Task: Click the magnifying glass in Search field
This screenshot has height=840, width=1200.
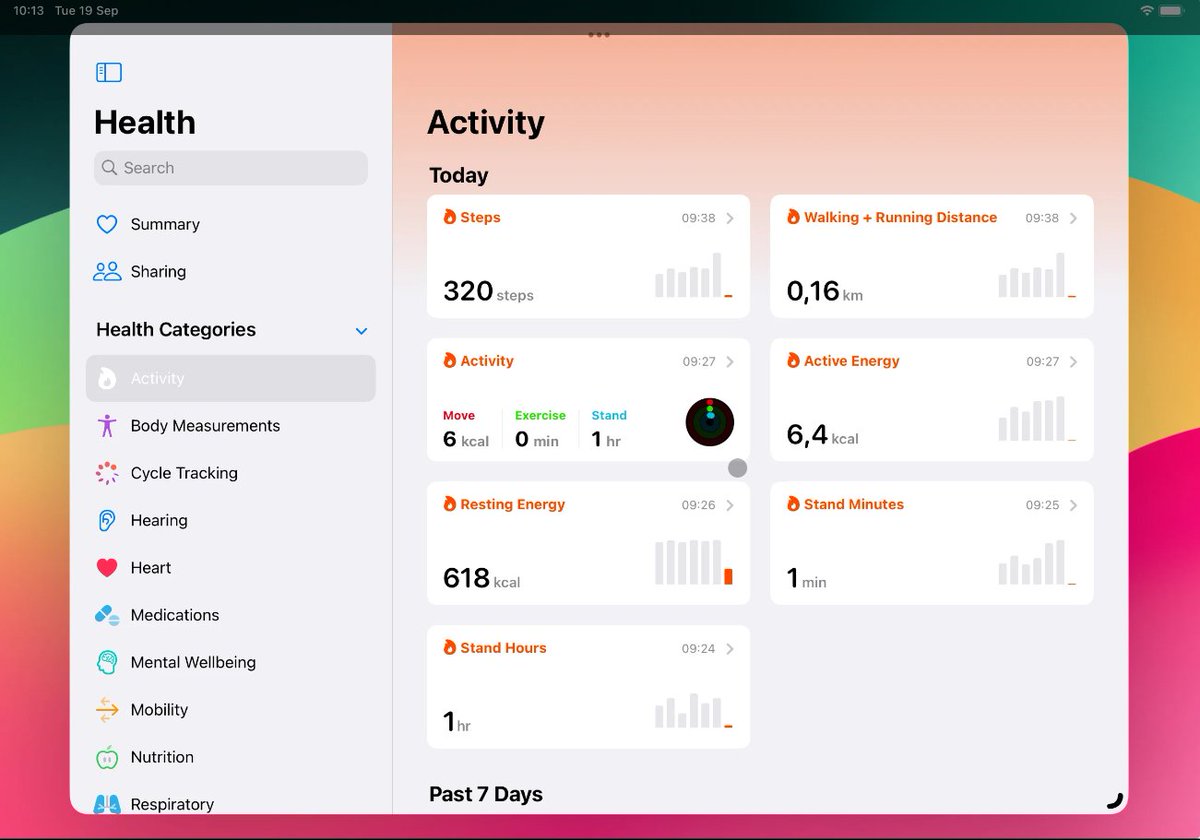Action: click(110, 168)
